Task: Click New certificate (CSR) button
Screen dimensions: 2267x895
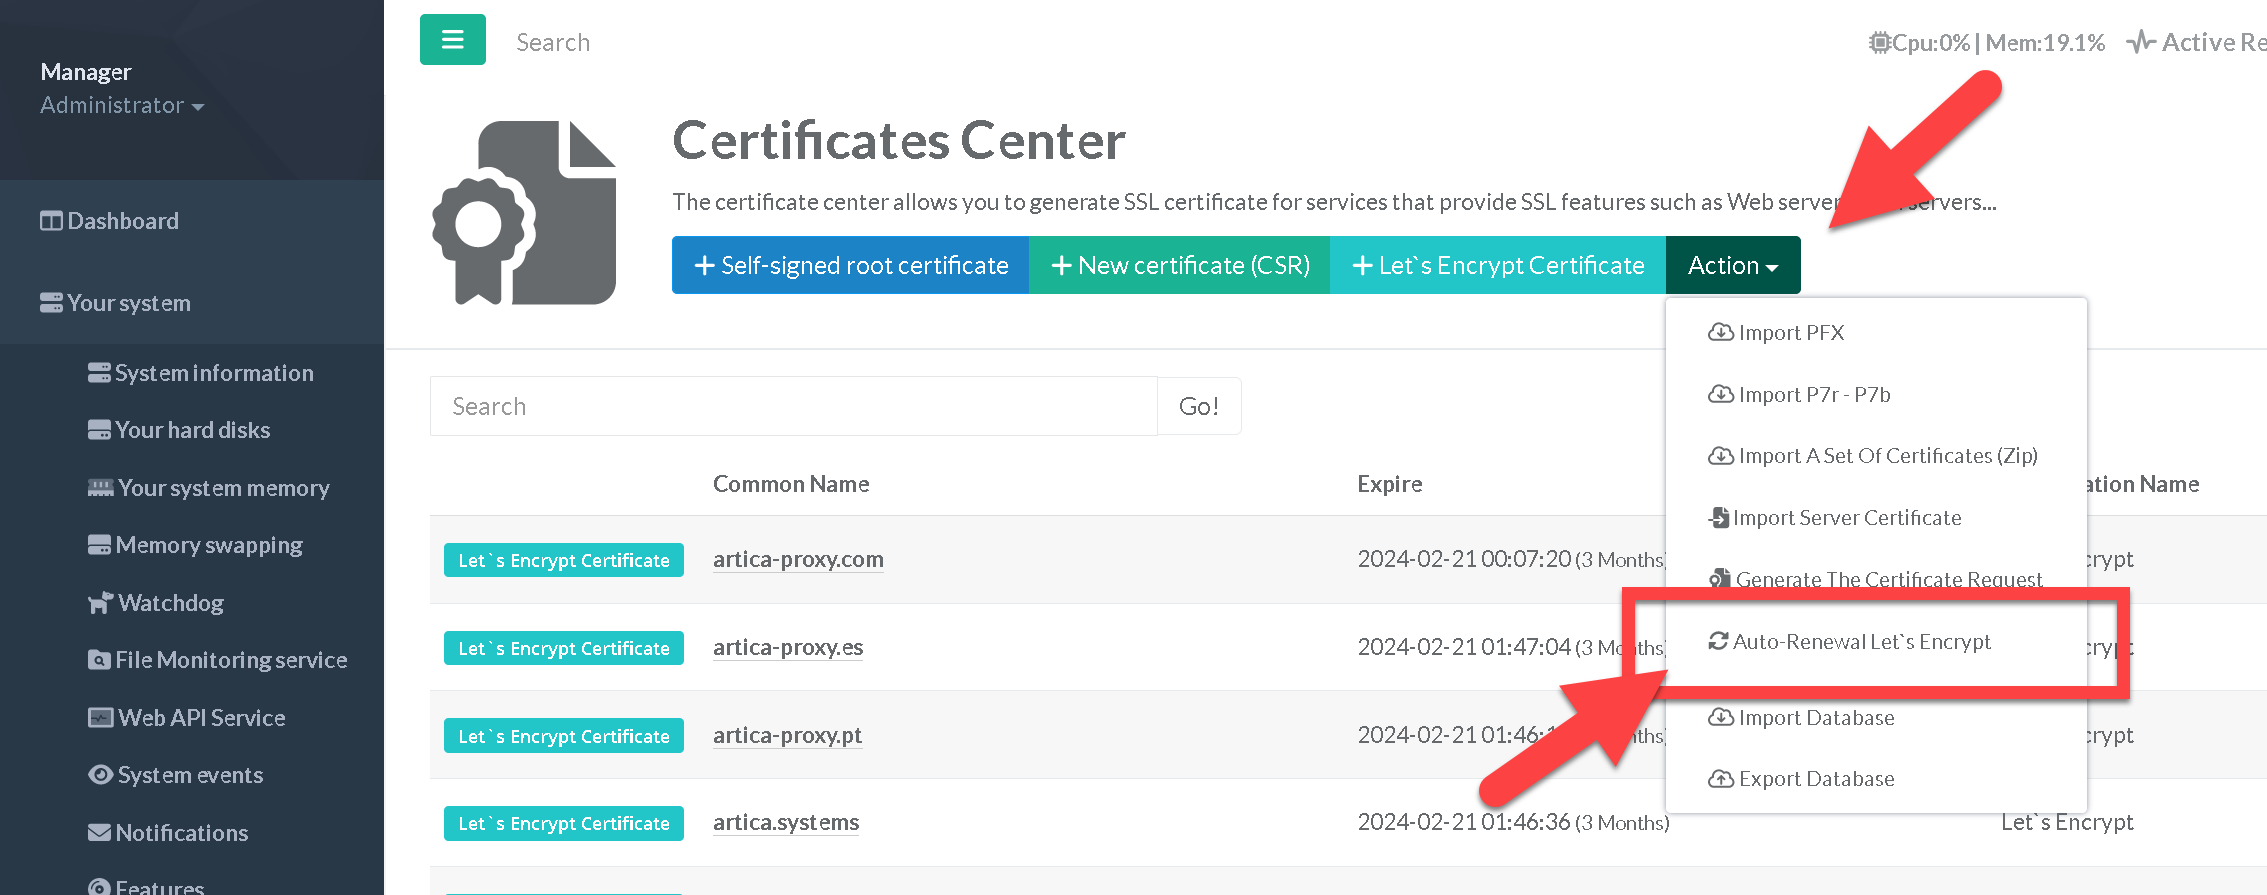Action: 1179,266
